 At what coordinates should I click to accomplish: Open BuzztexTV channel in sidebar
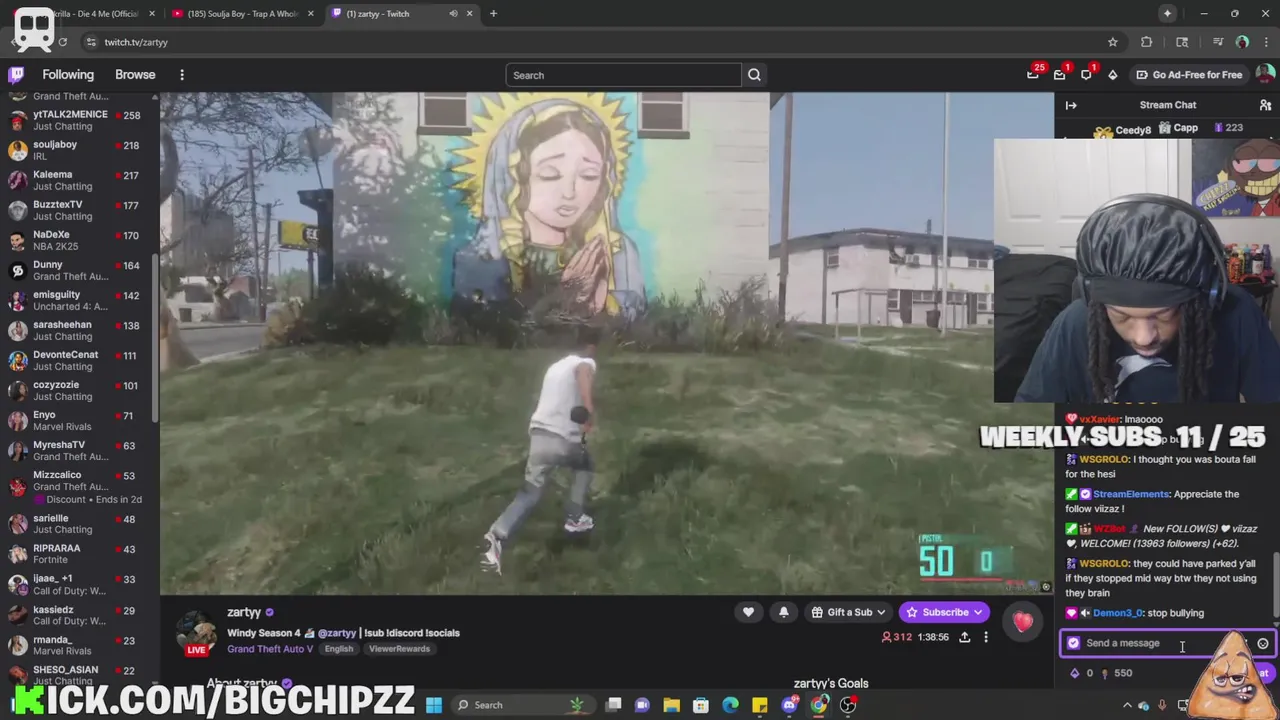coord(78,210)
